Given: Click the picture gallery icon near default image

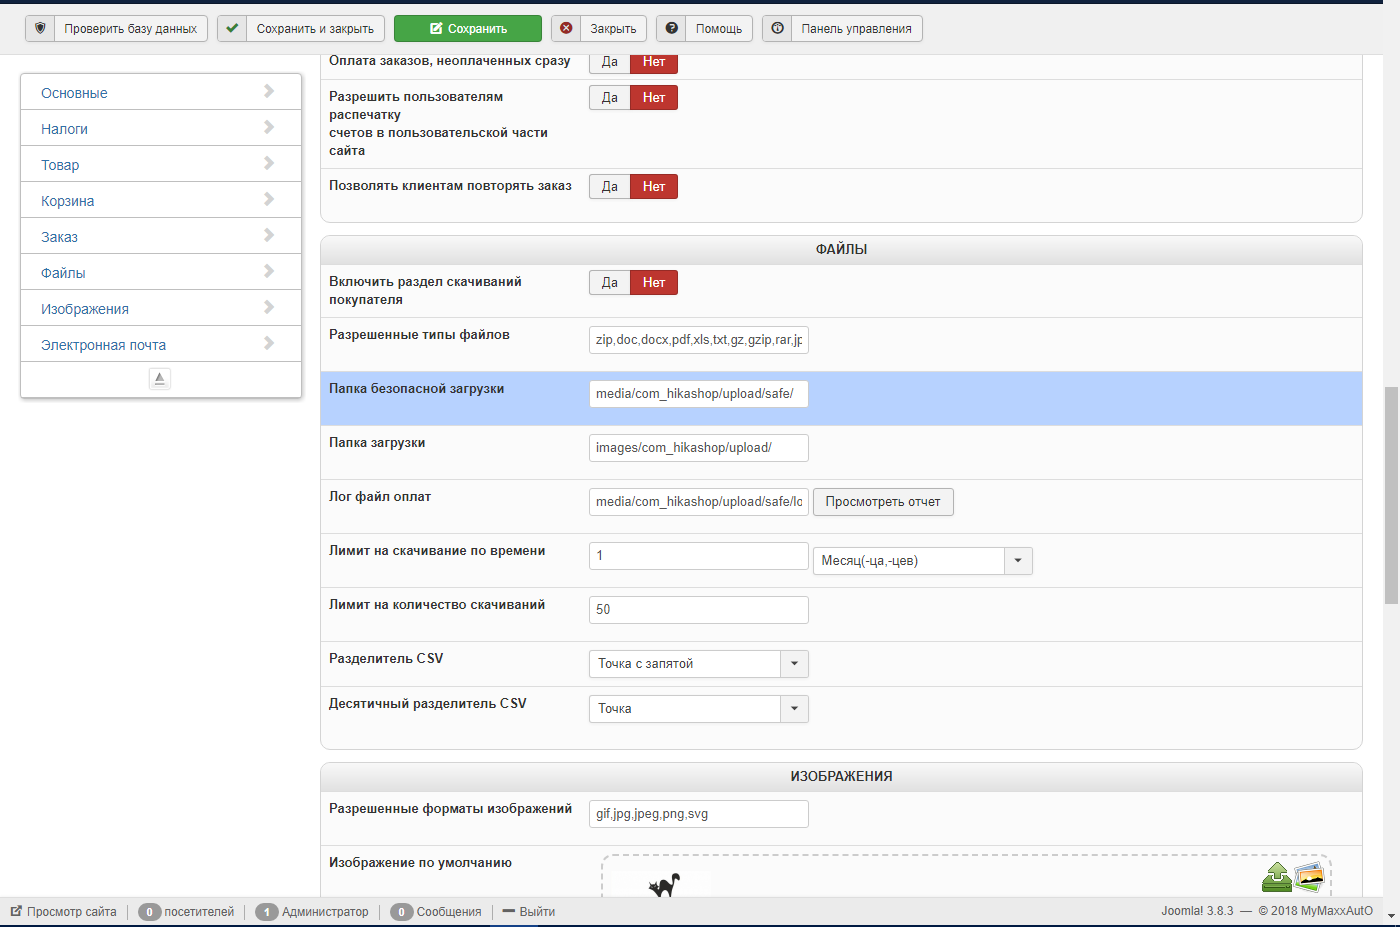Looking at the screenshot, I should coord(1309,878).
